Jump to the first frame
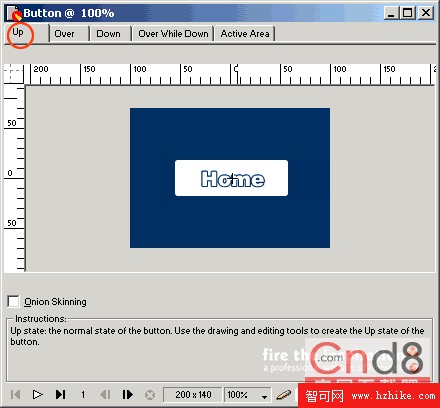440x408 pixels. tap(15, 395)
